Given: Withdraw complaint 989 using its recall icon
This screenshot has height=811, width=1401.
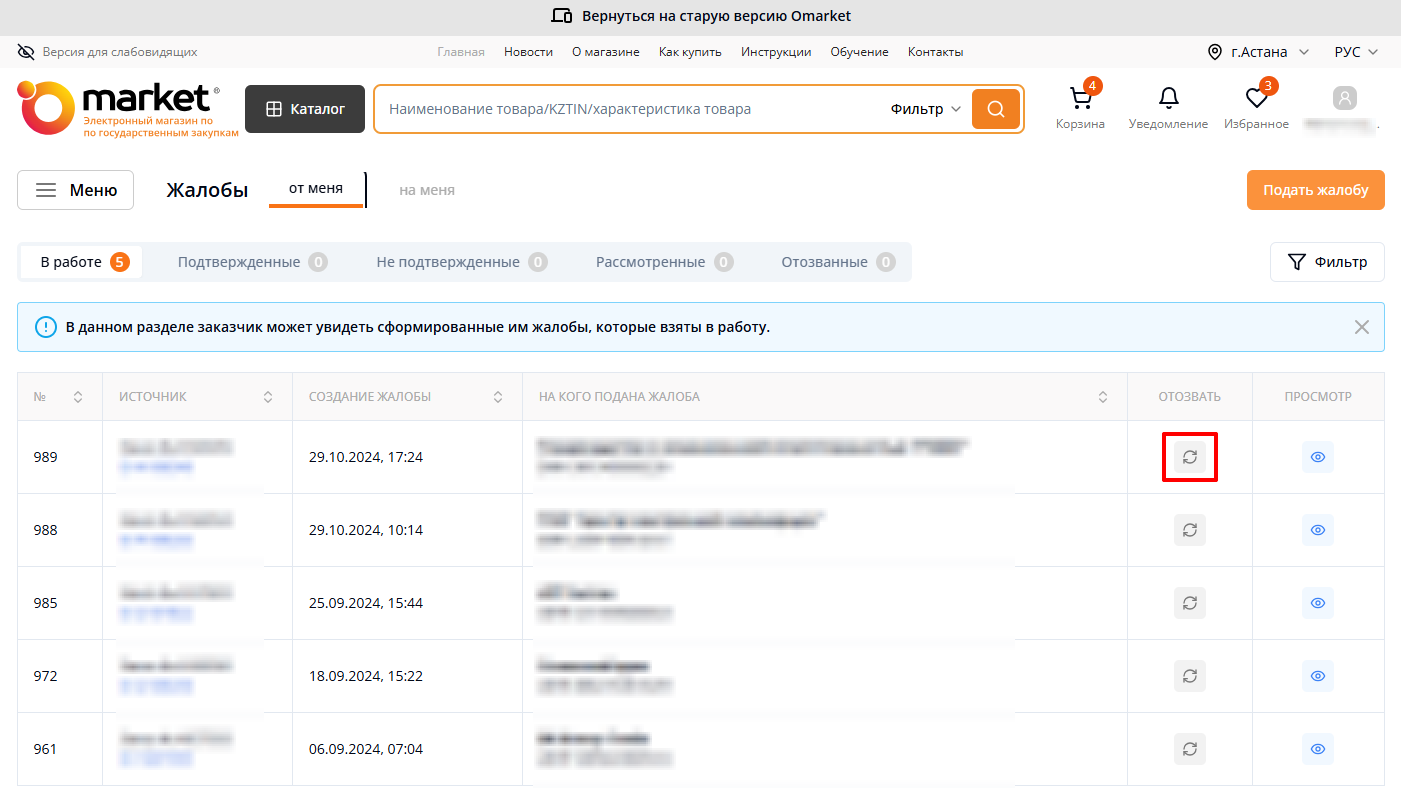Looking at the screenshot, I should [1189, 457].
